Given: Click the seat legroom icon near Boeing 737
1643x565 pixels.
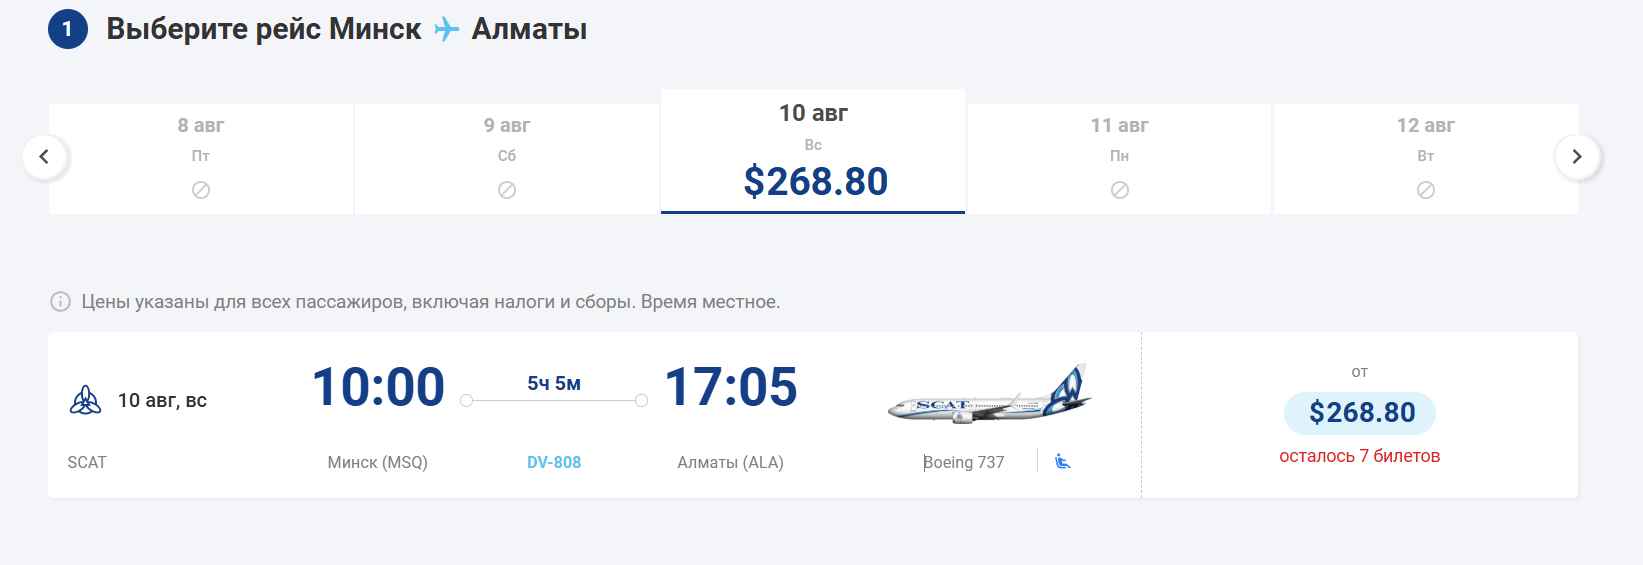Looking at the screenshot, I should click(x=1063, y=461).
